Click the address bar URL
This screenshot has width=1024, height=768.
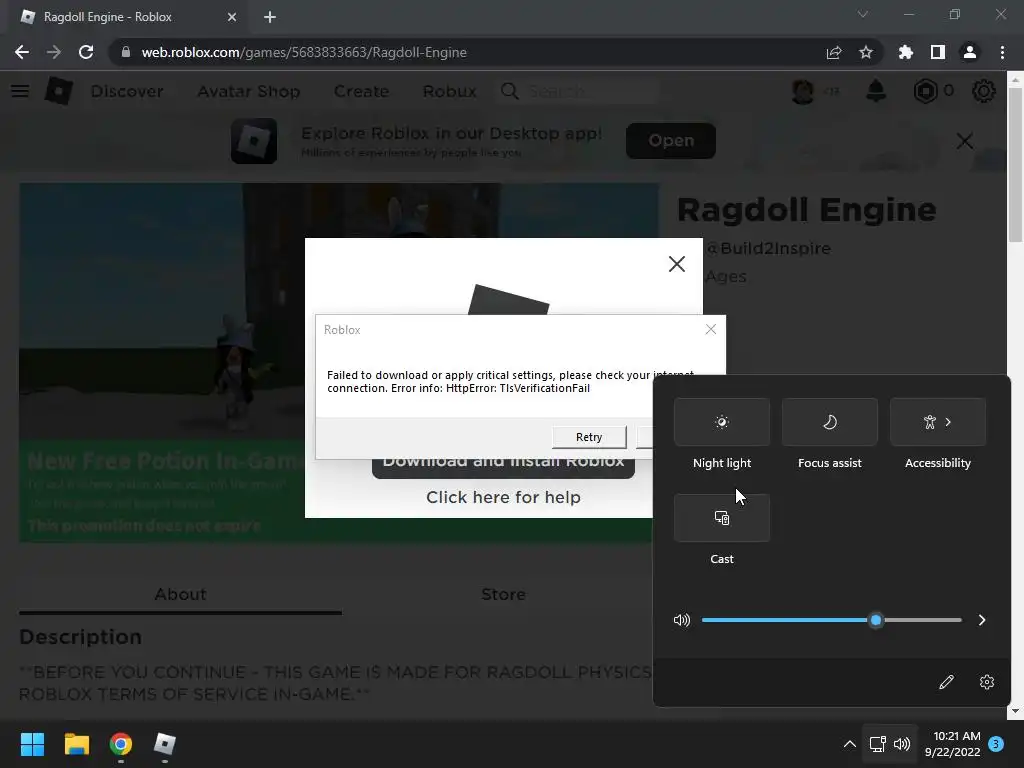point(304,52)
